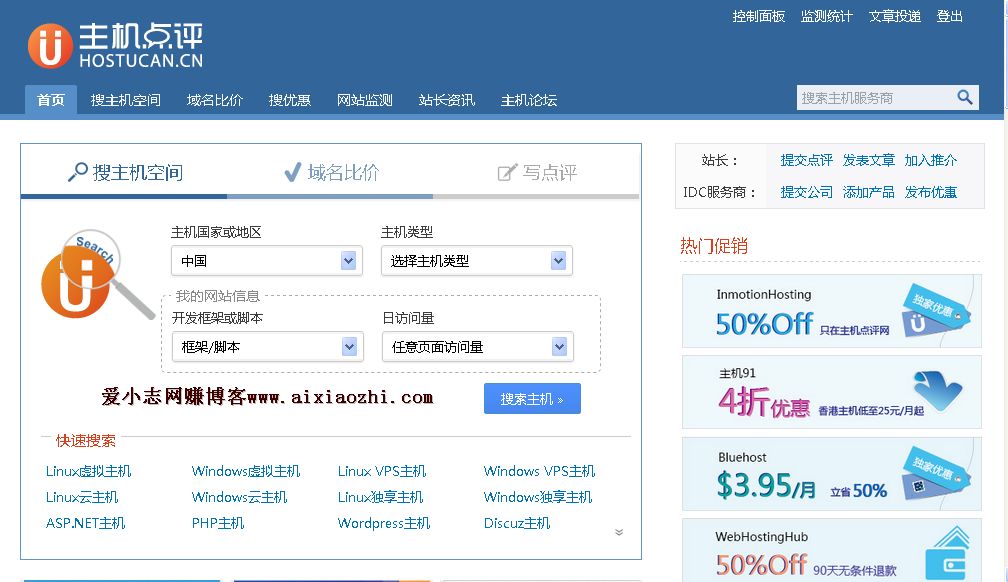
Task: Click the 提交点评 link
Action: tap(806, 160)
